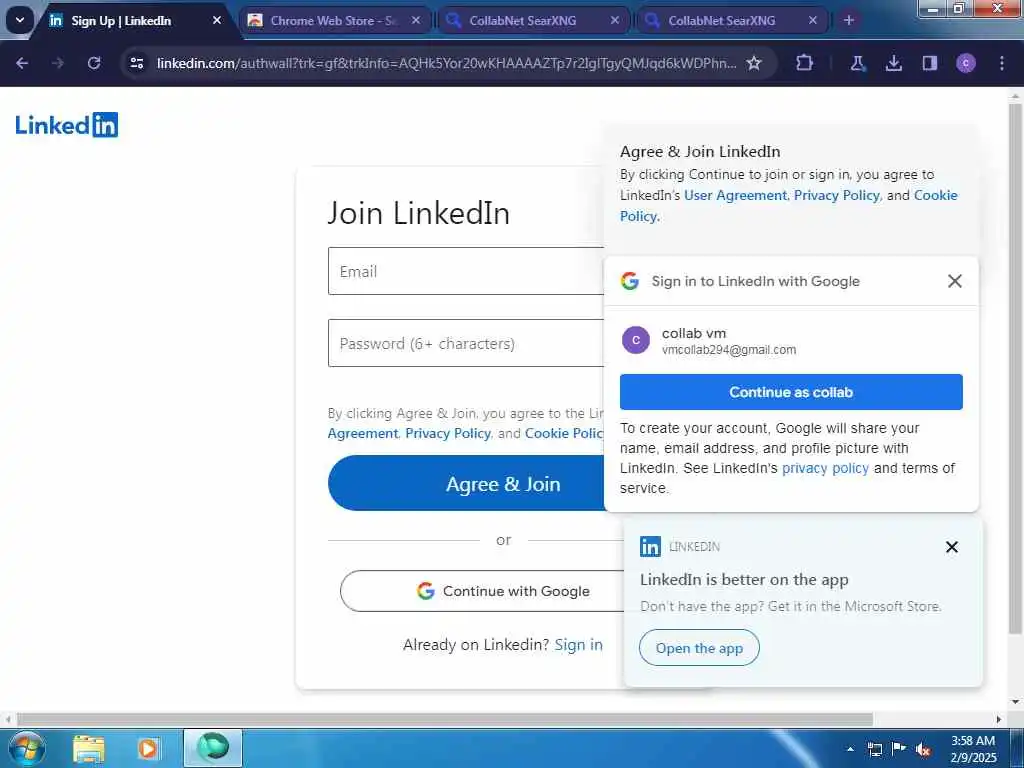Open Windows Media Player from the taskbar
Image resolution: width=1024 pixels, height=768 pixels.
(148, 748)
